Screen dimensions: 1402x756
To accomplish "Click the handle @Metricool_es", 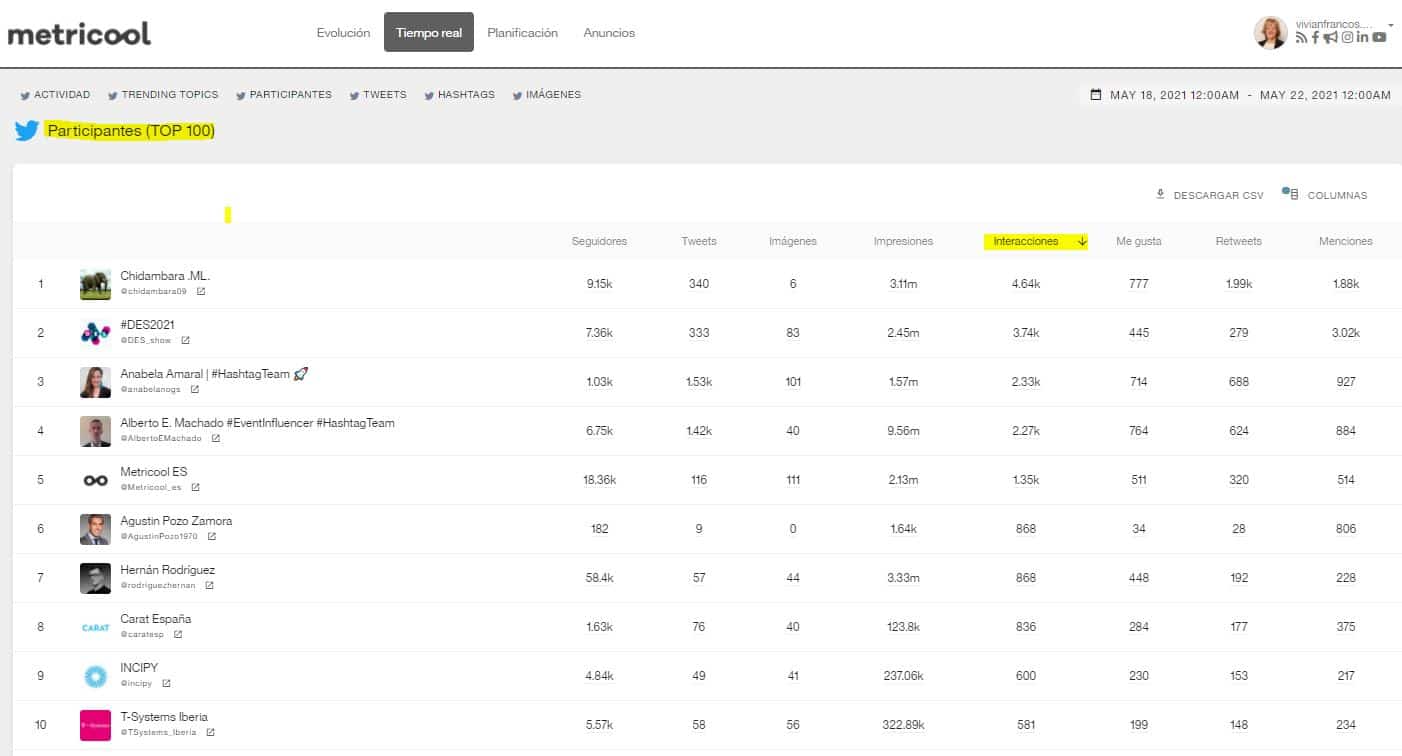I will (151, 488).
